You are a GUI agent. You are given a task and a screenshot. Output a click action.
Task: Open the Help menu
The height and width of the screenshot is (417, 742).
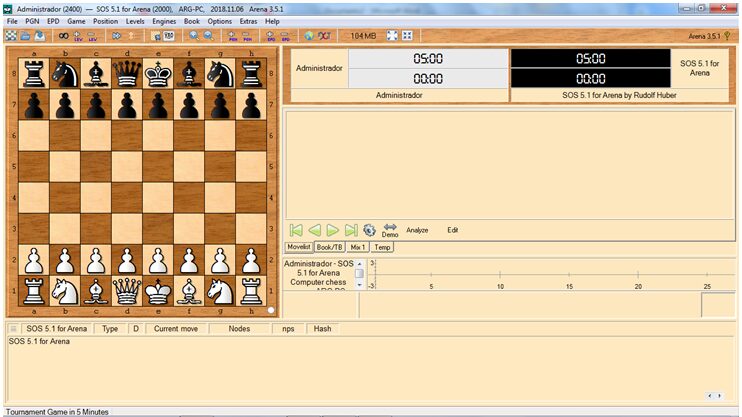(x=272, y=21)
